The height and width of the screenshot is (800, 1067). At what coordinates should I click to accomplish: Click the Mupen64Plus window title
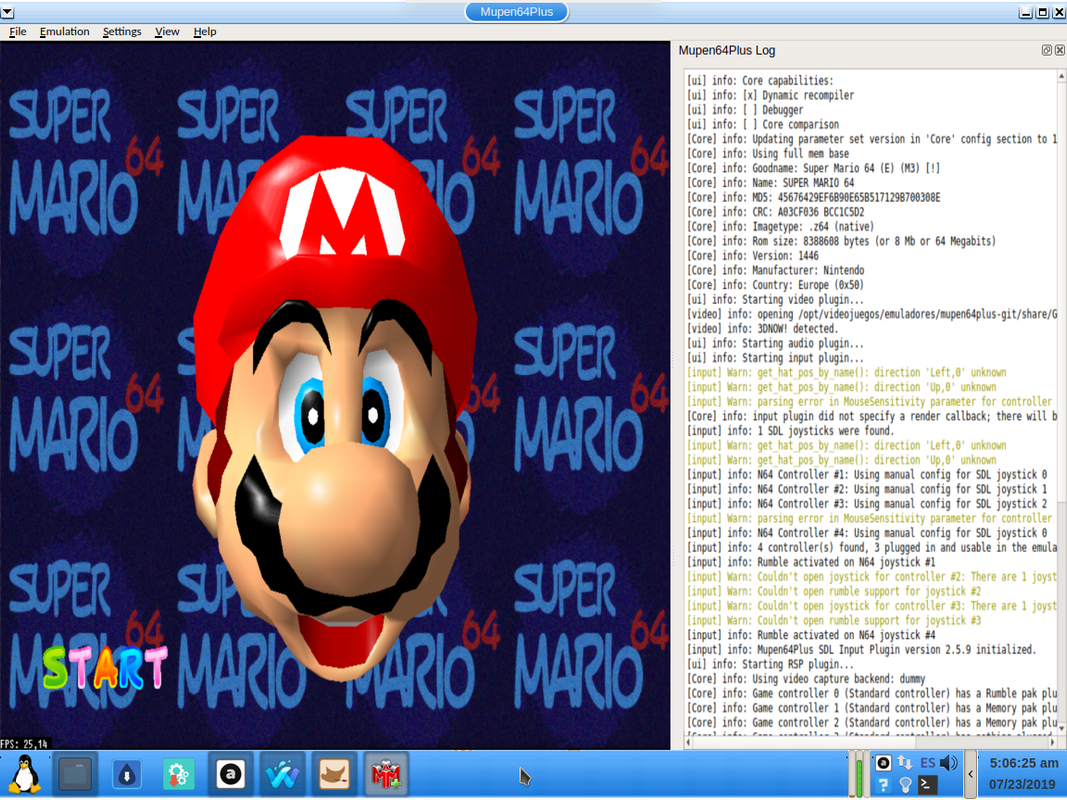point(516,12)
